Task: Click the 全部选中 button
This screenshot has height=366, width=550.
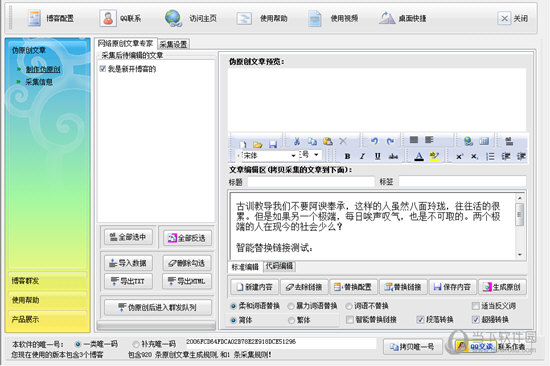Action: pos(128,237)
